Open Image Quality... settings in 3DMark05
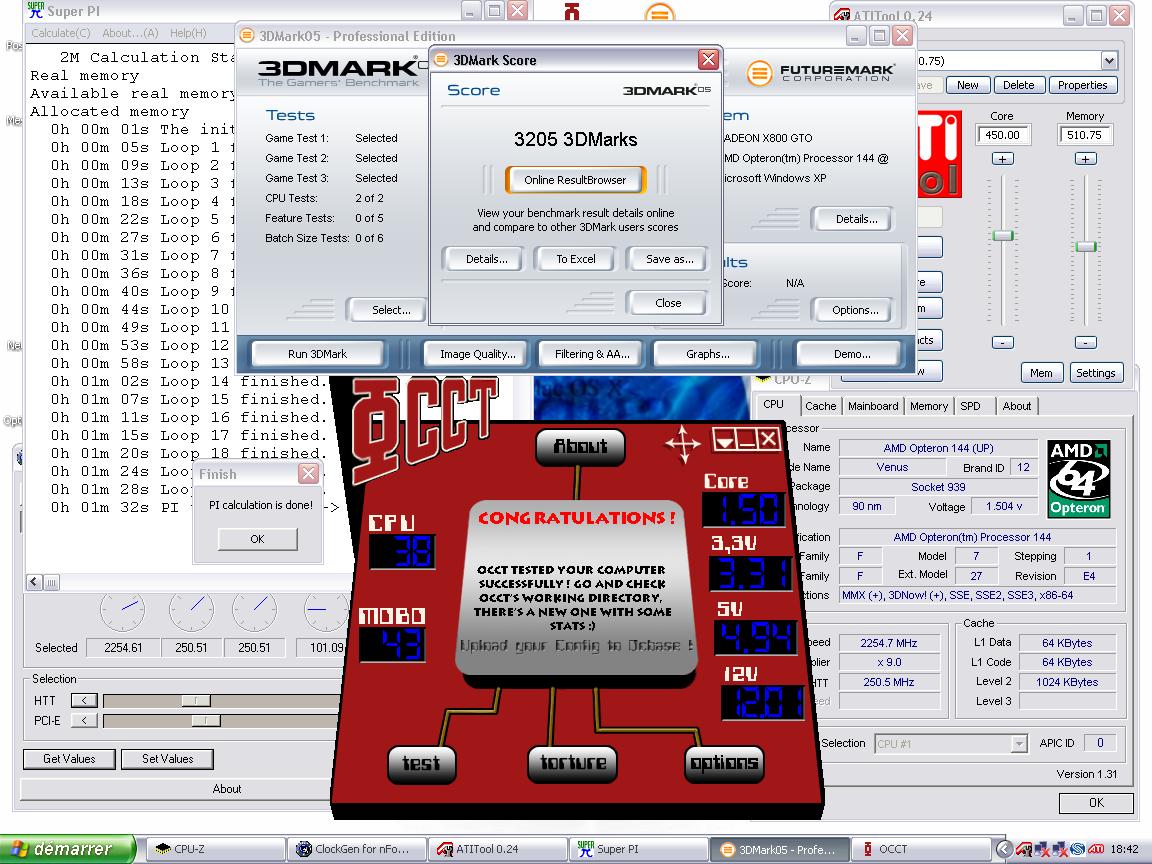This screenshot has height=864, width=1152. pyautogui.click(x=478, y=354)
